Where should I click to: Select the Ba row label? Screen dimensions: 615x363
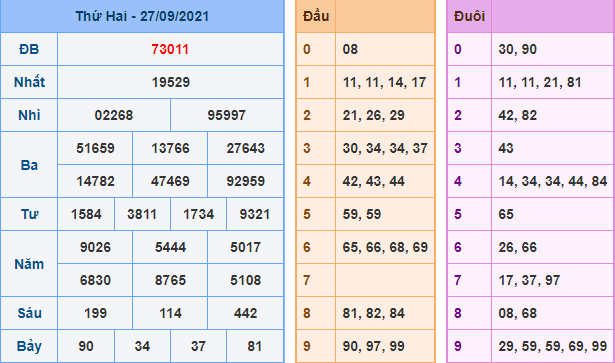coord(29,165)
